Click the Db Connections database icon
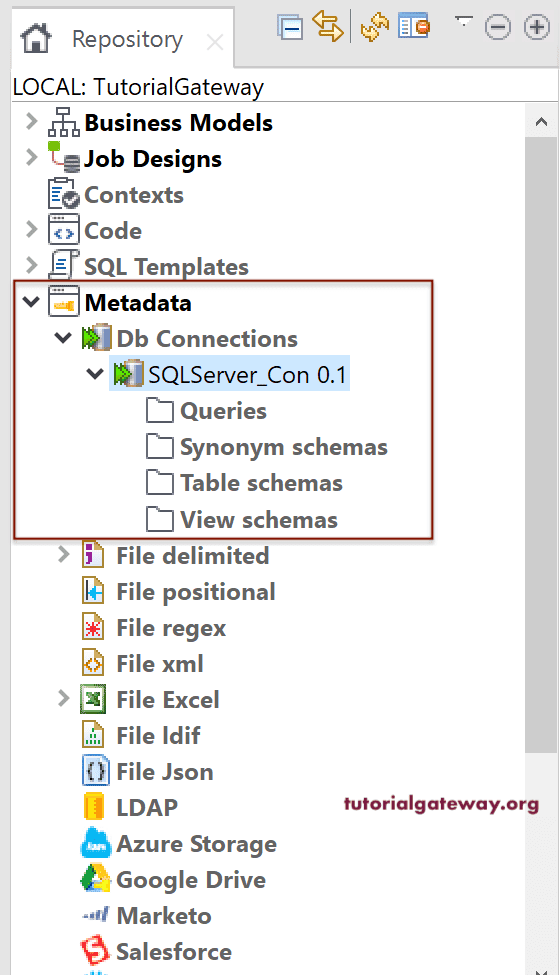 pyautogui.click(x=96, y=338)
